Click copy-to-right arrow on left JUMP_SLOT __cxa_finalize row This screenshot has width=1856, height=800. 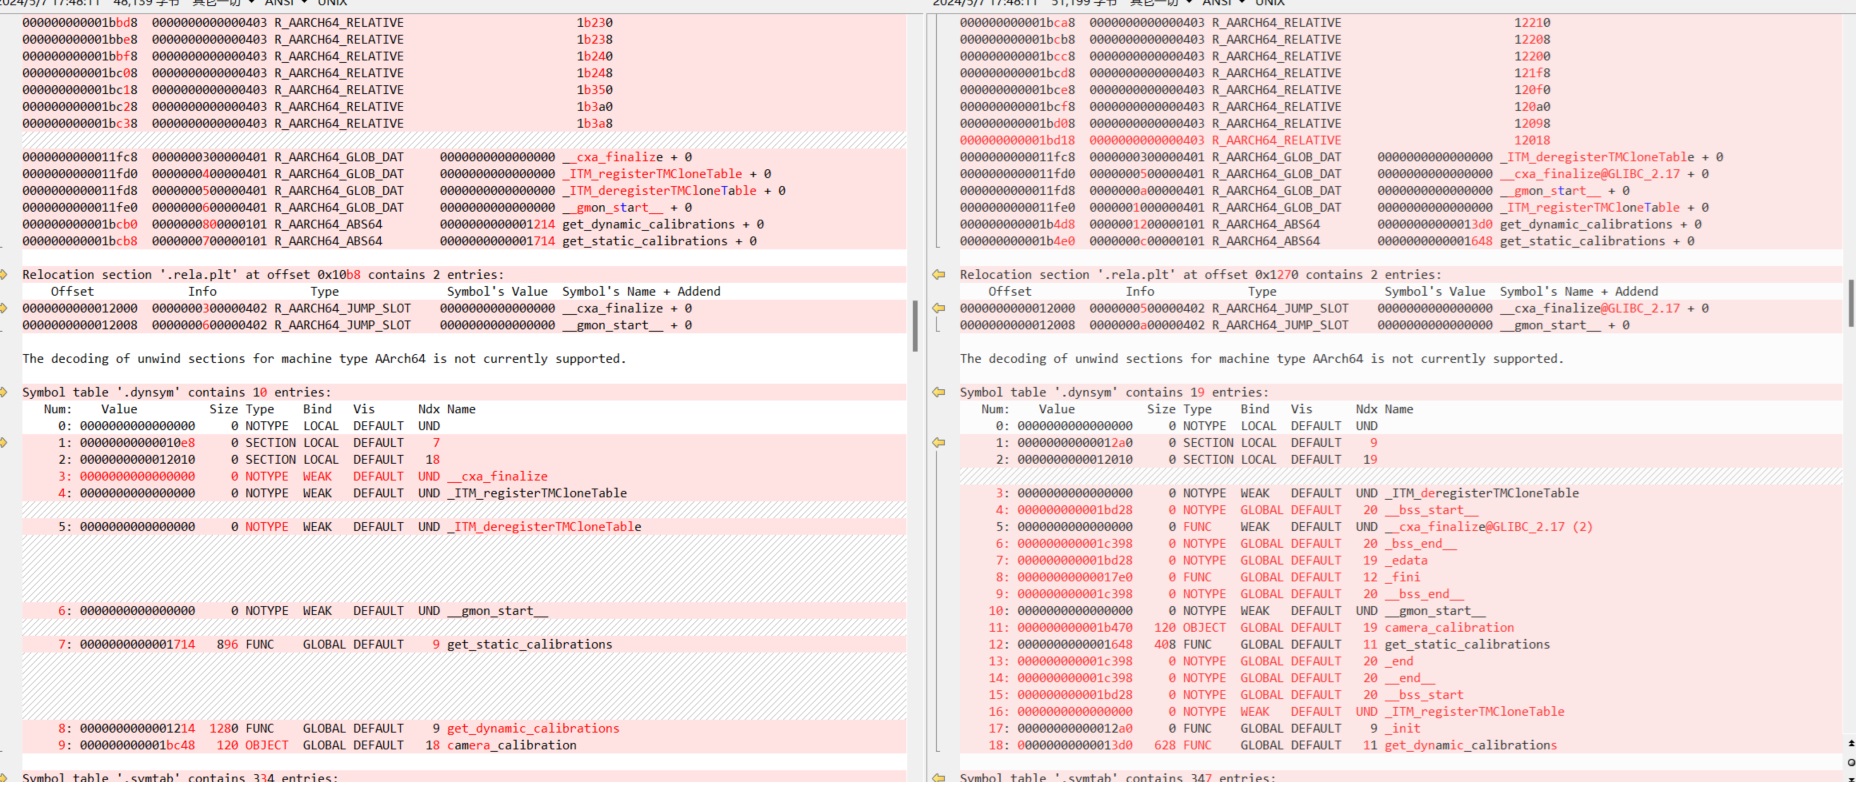(x=4, y=308)
